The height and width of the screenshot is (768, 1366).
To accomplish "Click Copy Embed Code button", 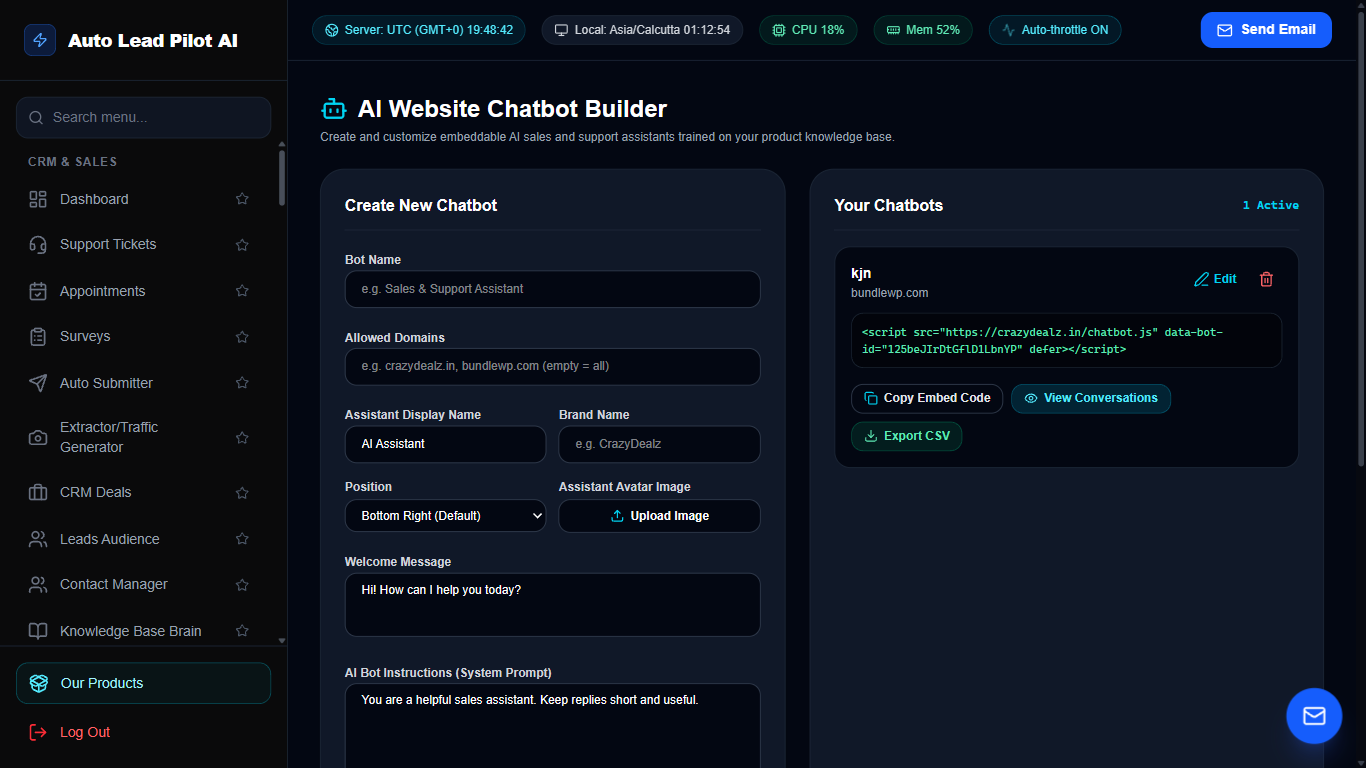I will pos(927,398).
